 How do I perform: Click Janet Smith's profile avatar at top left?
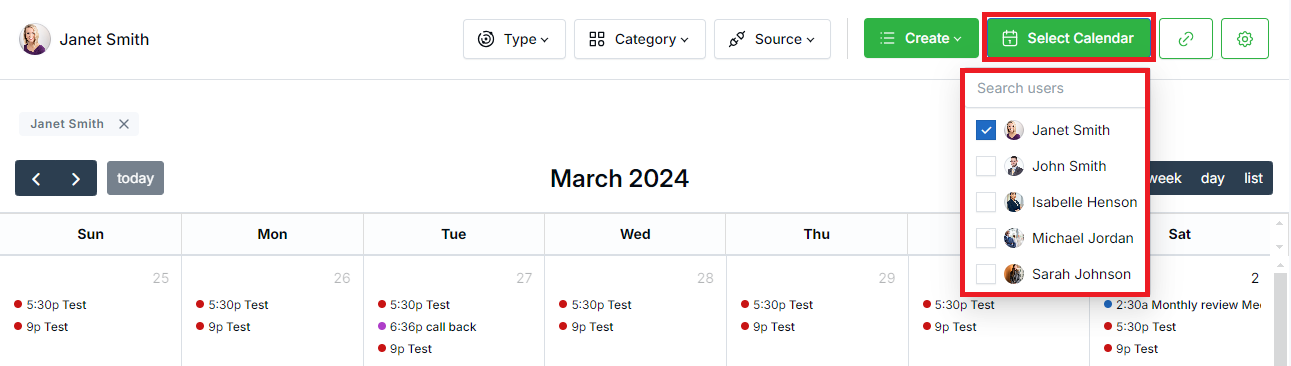[x=35, y=39]
